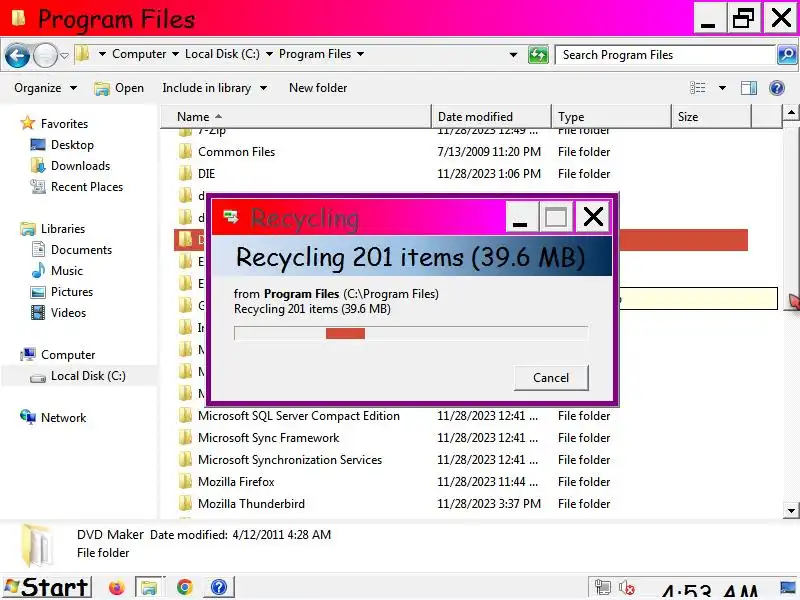800x600 pixels.
Task: Click the Show desktop icon in the tray
Action: (x=789, y=588)
